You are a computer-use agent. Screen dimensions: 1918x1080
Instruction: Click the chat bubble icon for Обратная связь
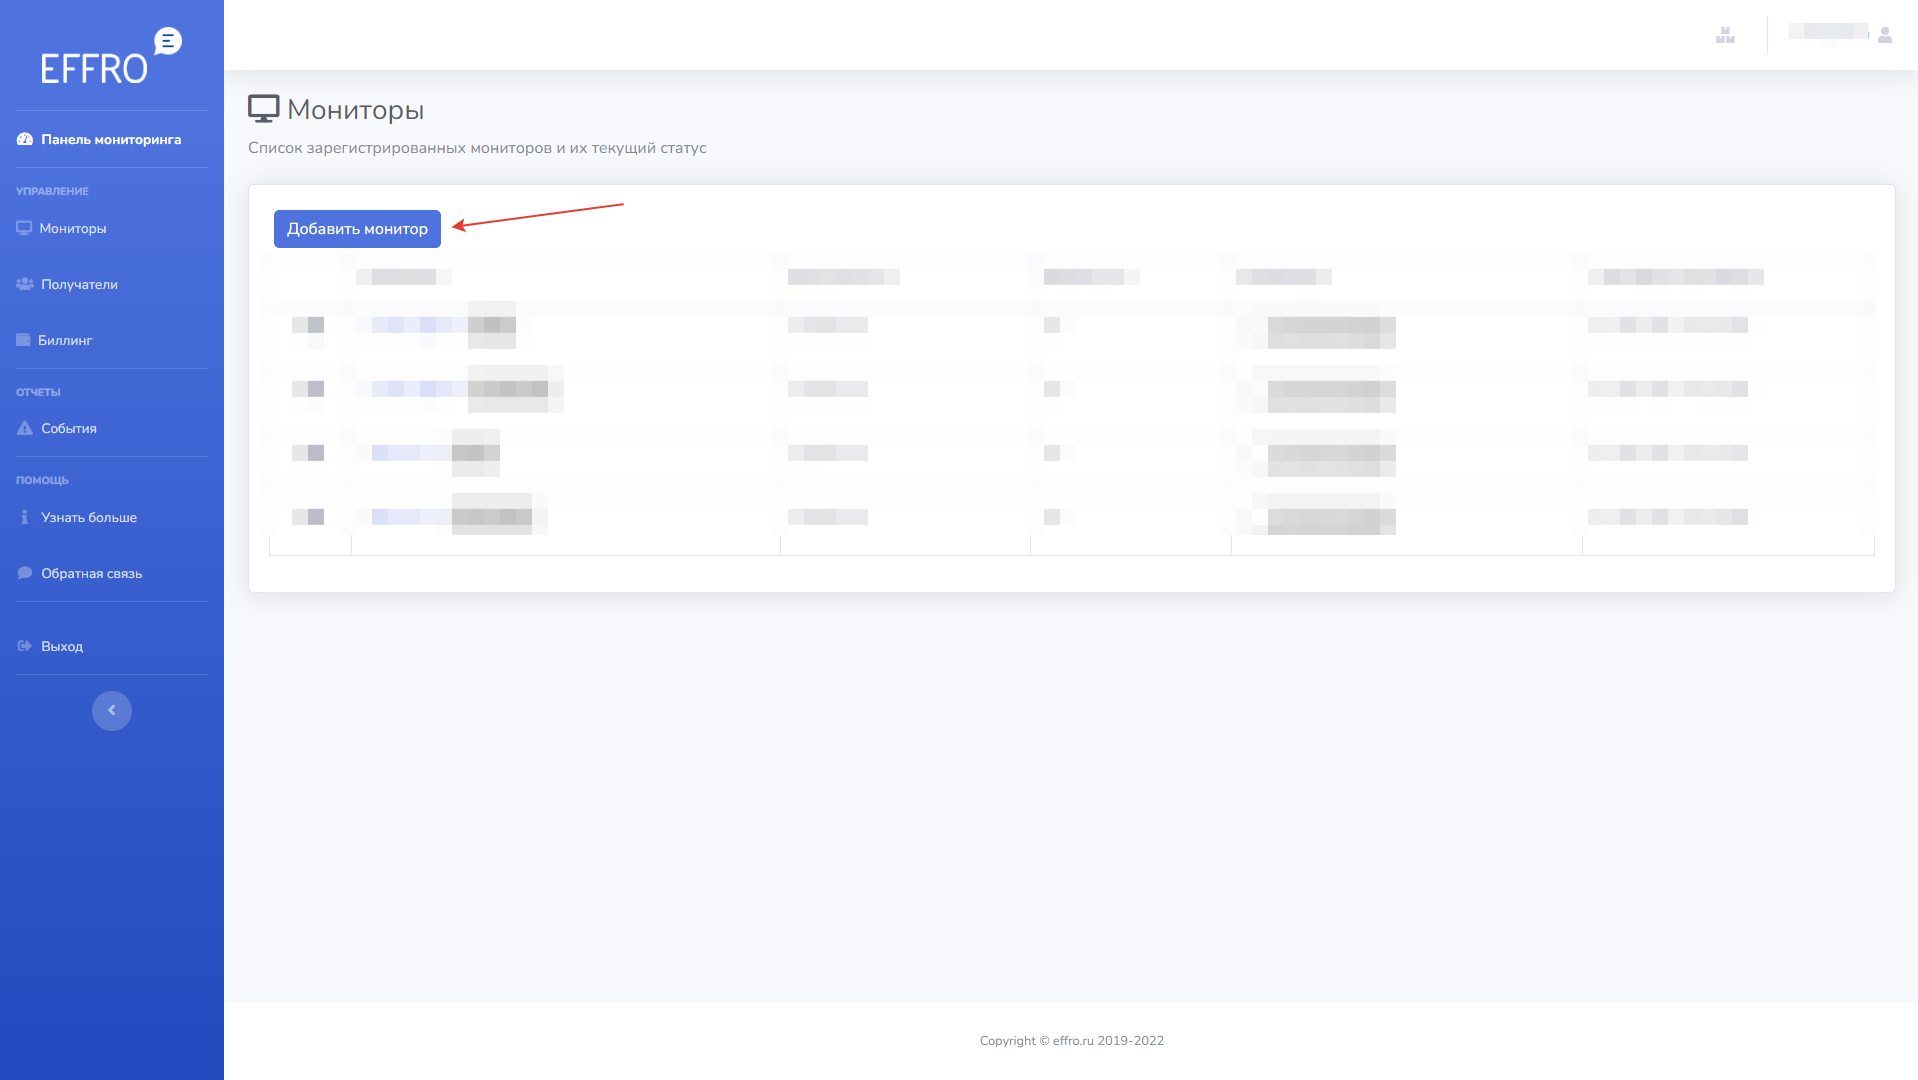tap(25, 574)
